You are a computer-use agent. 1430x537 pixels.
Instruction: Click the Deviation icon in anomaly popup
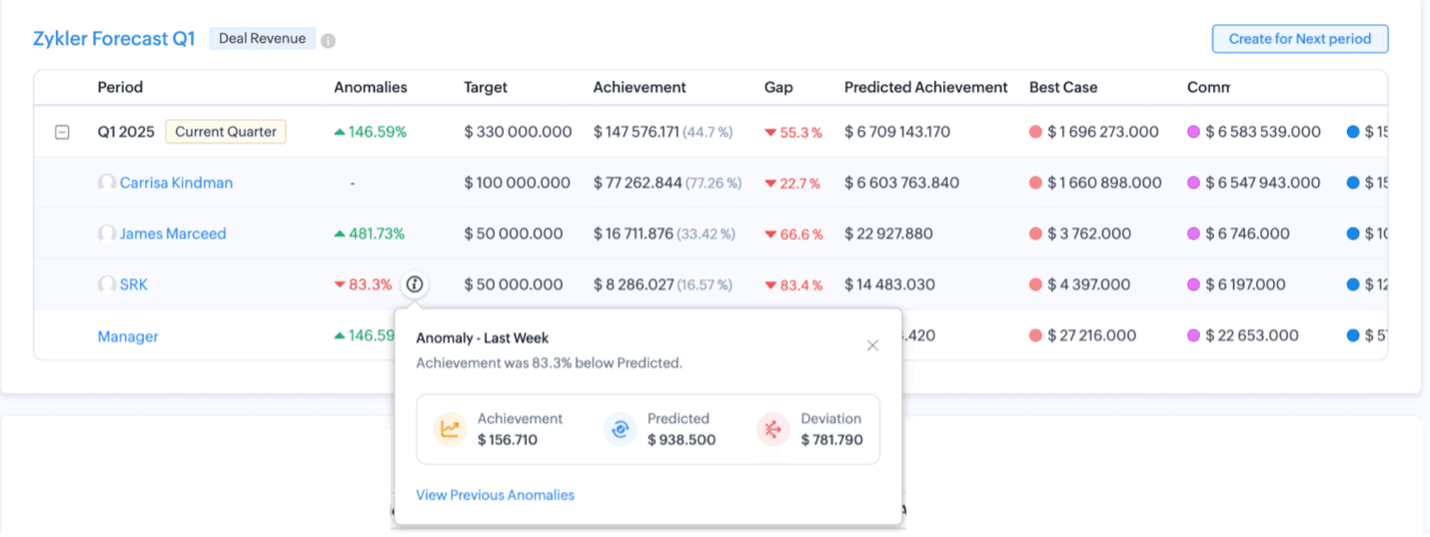click(773, 429)
